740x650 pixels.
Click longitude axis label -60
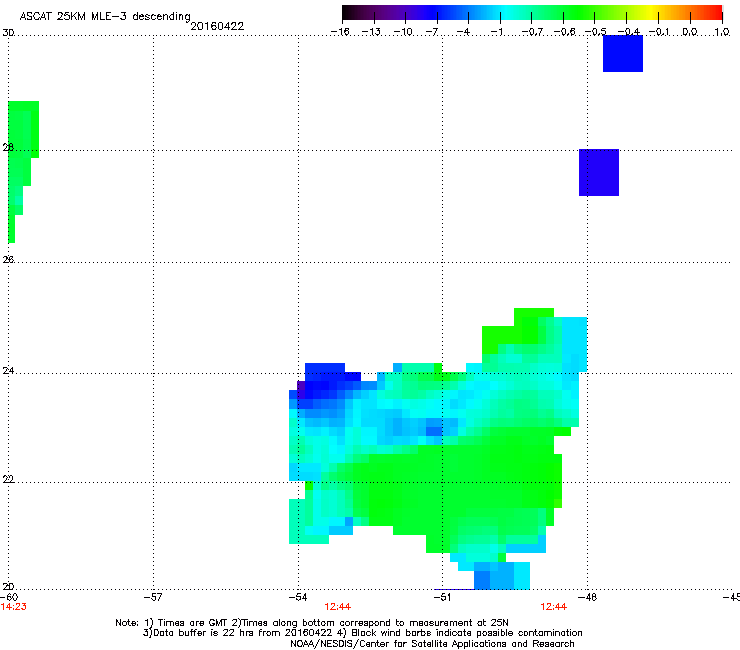tap(9, 597)
